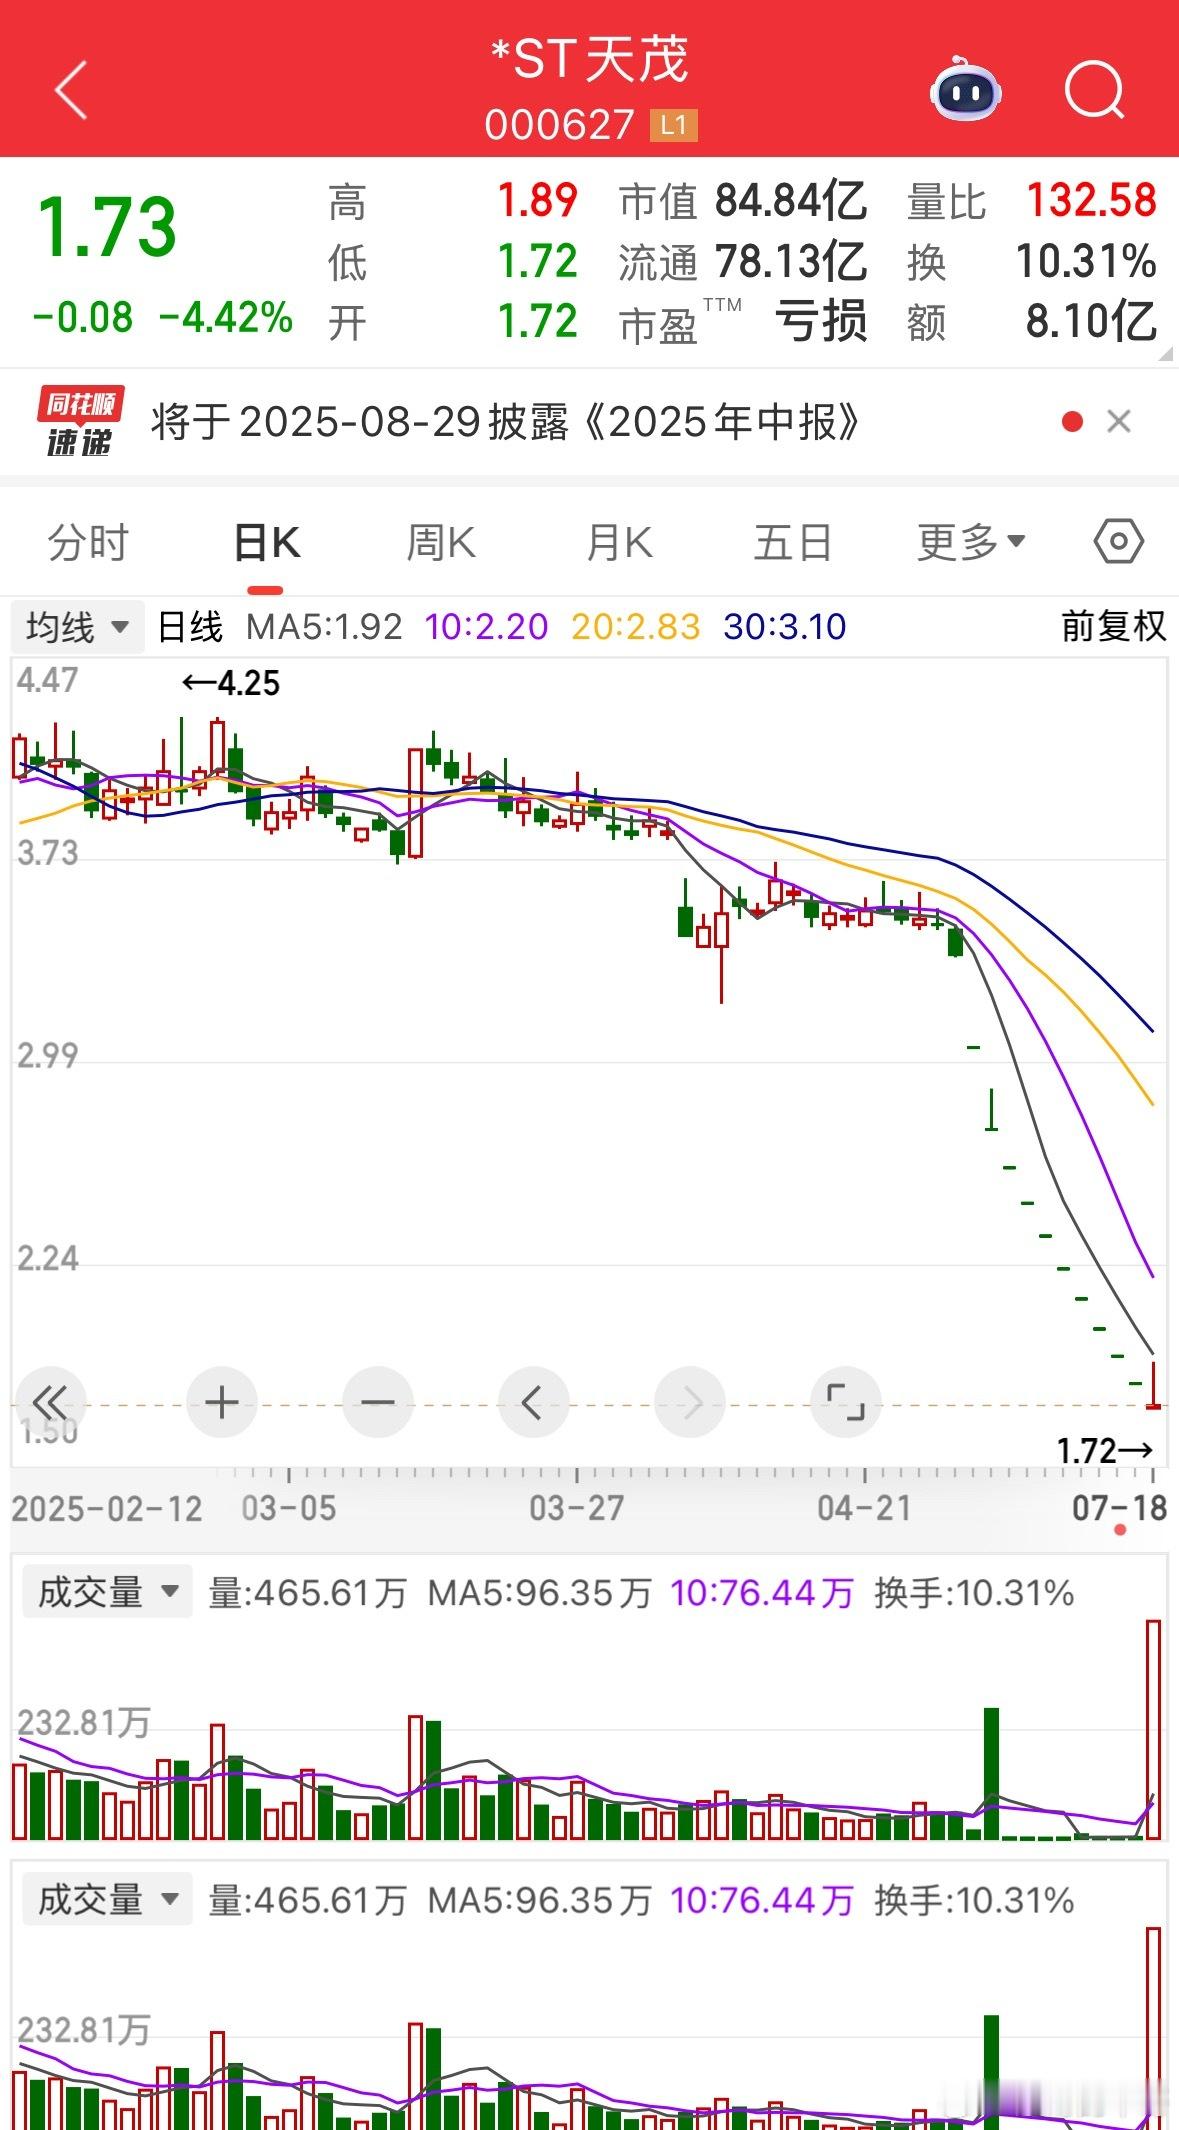Jump to earliest data double-arrow button

pos(49,1403)
